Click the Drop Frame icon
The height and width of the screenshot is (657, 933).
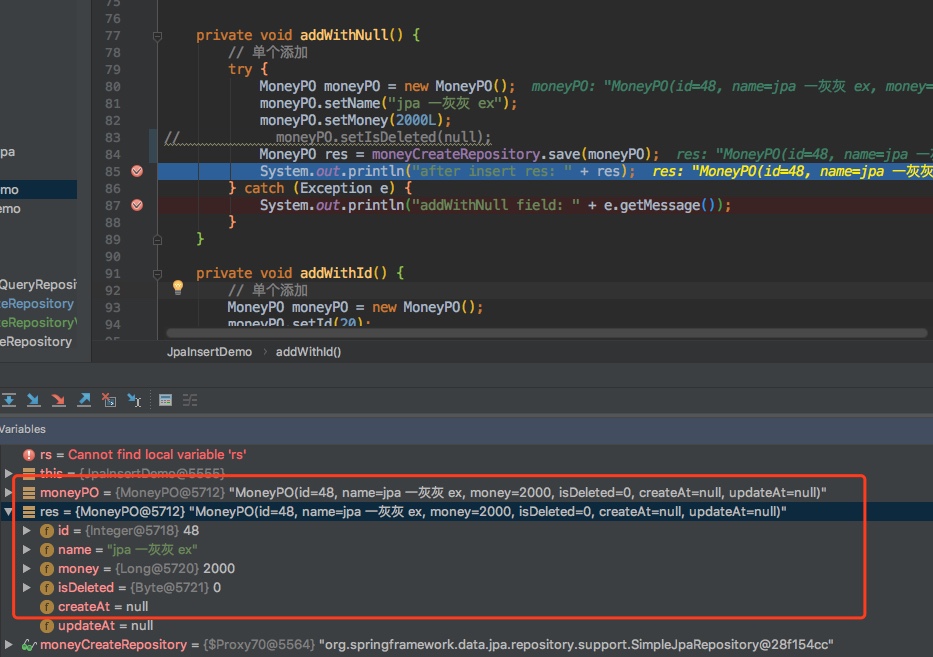tap(109, 400)
